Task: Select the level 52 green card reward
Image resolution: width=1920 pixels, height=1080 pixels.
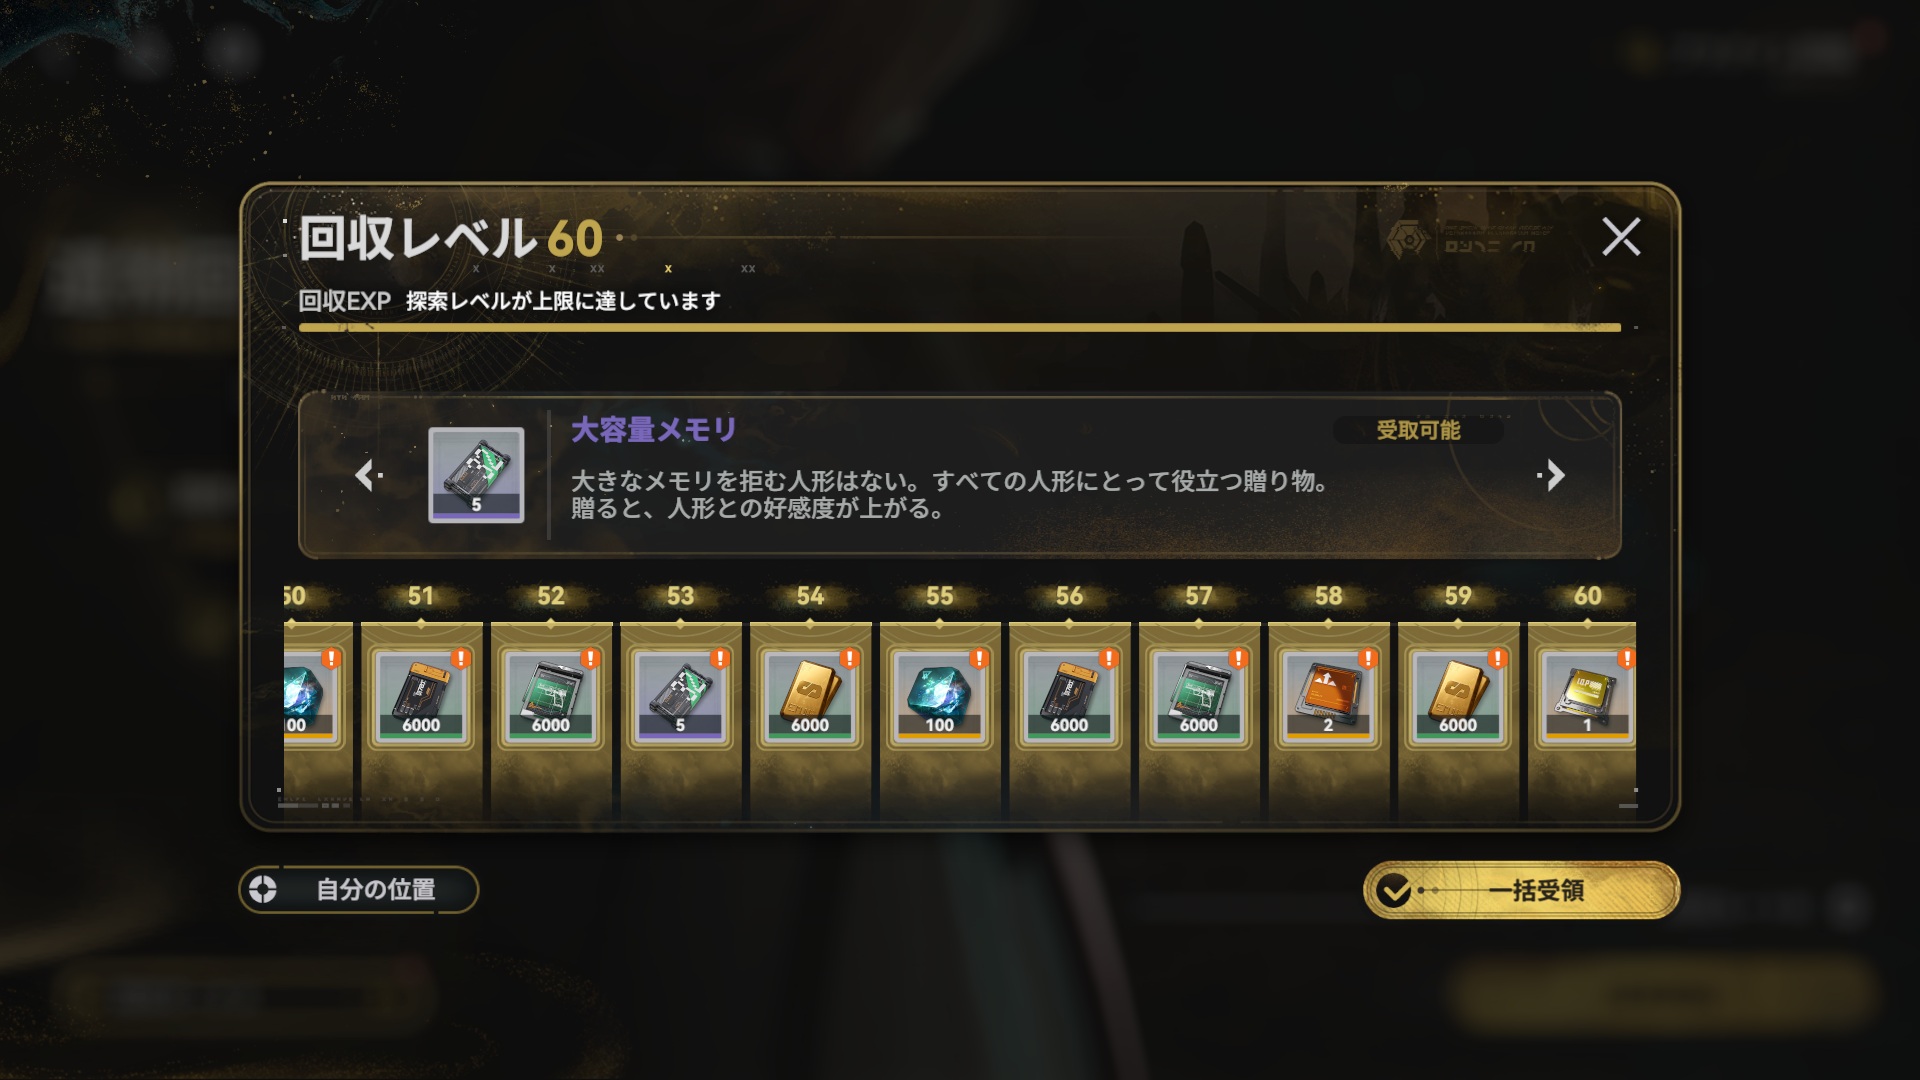Action: coord(551,696)
